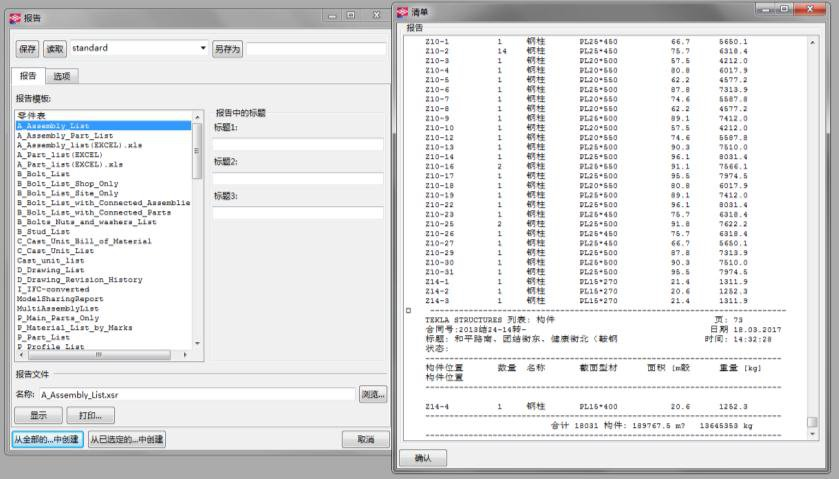This screenshot has height=479, width=839.
Task: Click the 保存 button in report dialog
Action: pos(27,49)
